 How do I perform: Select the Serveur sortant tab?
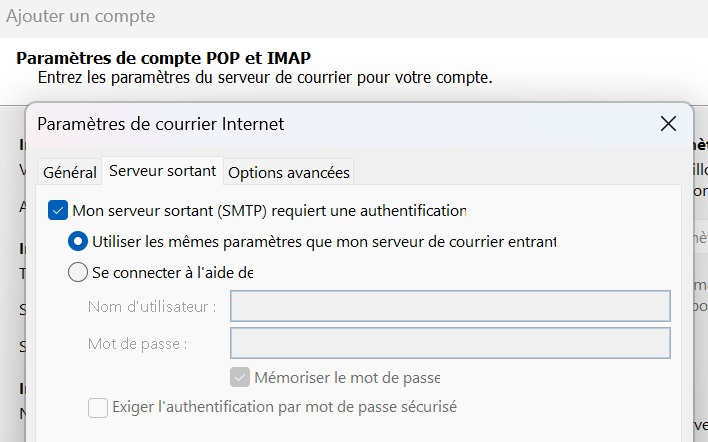162,171
